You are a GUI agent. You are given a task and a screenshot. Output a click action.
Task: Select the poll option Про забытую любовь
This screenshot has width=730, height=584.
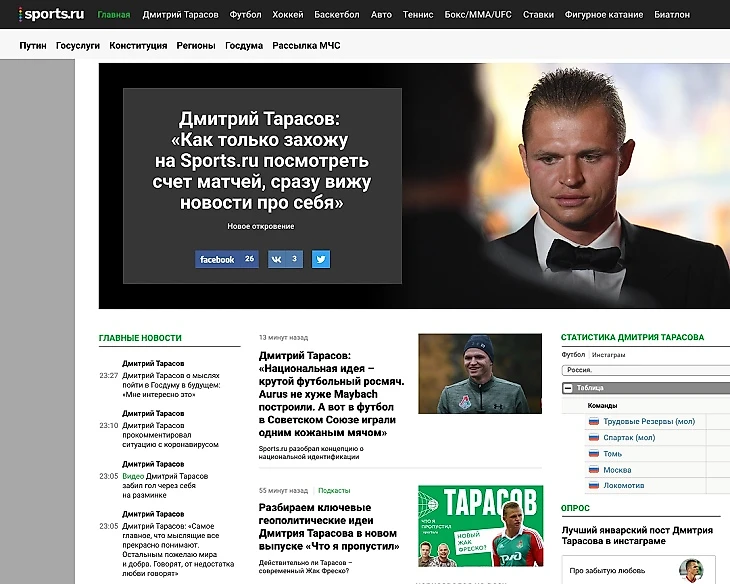[x=607, y=571]
